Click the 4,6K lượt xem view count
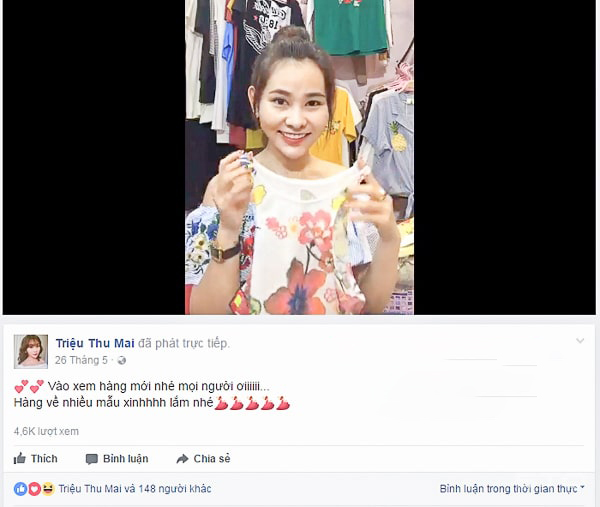 (x=46, y=431)
